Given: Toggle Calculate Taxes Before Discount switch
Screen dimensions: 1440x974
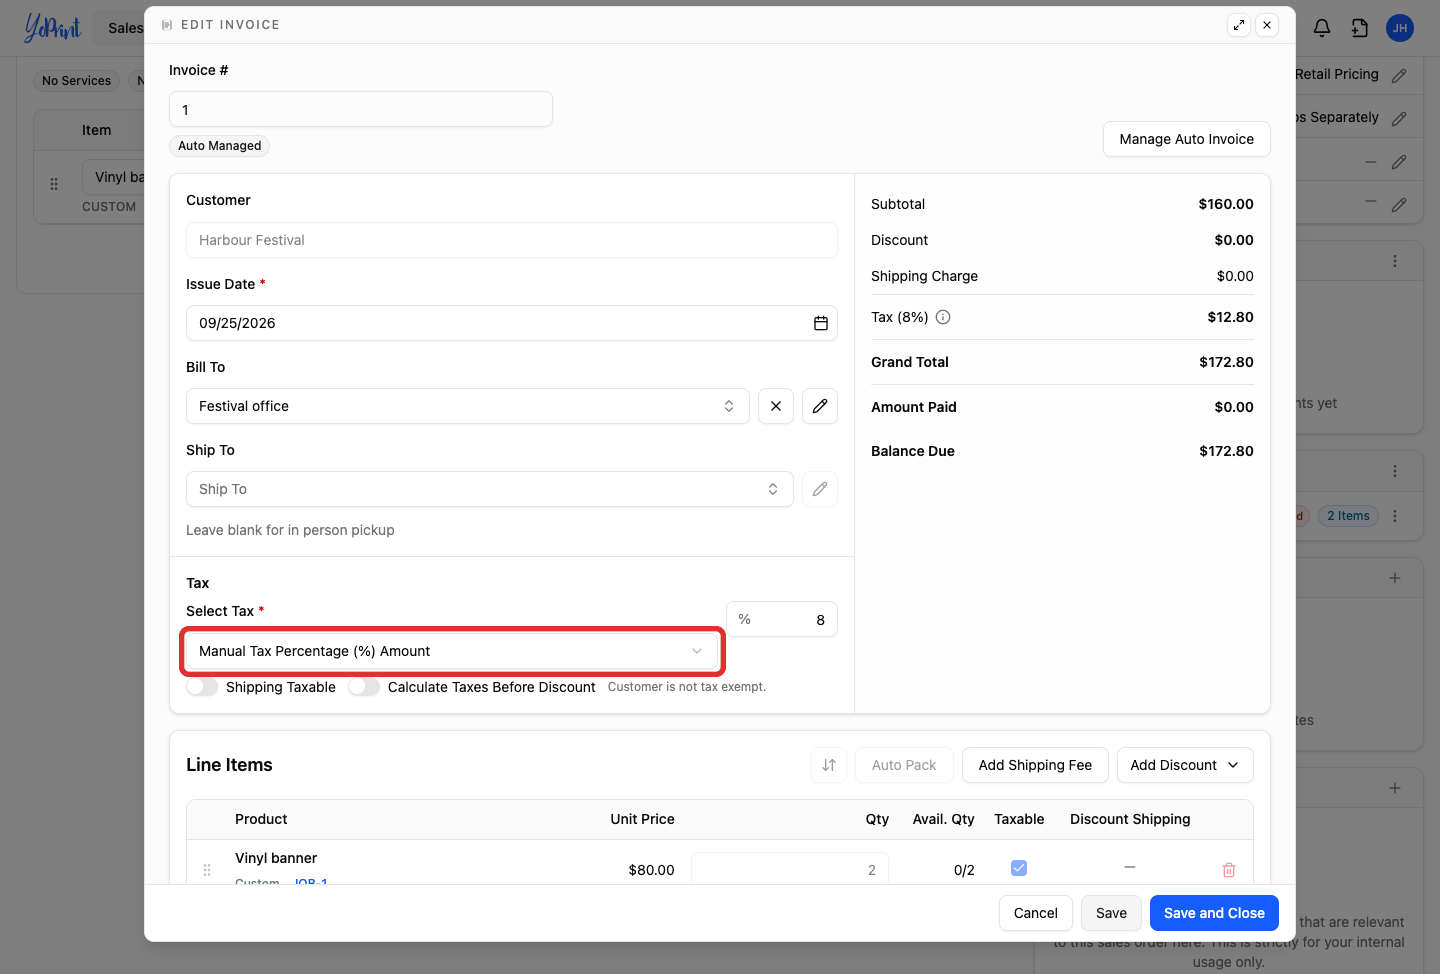Looking at the screenshot, I should click(364, 687).
